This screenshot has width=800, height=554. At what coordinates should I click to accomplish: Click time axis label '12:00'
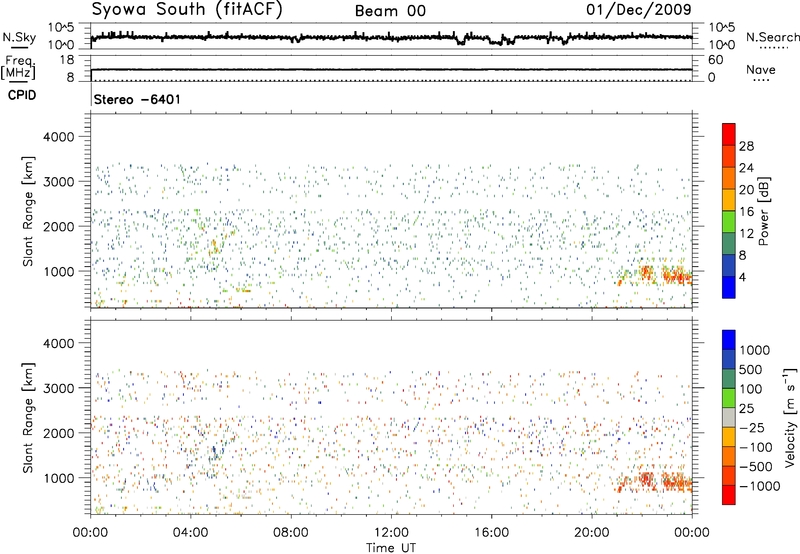point(391,533)
